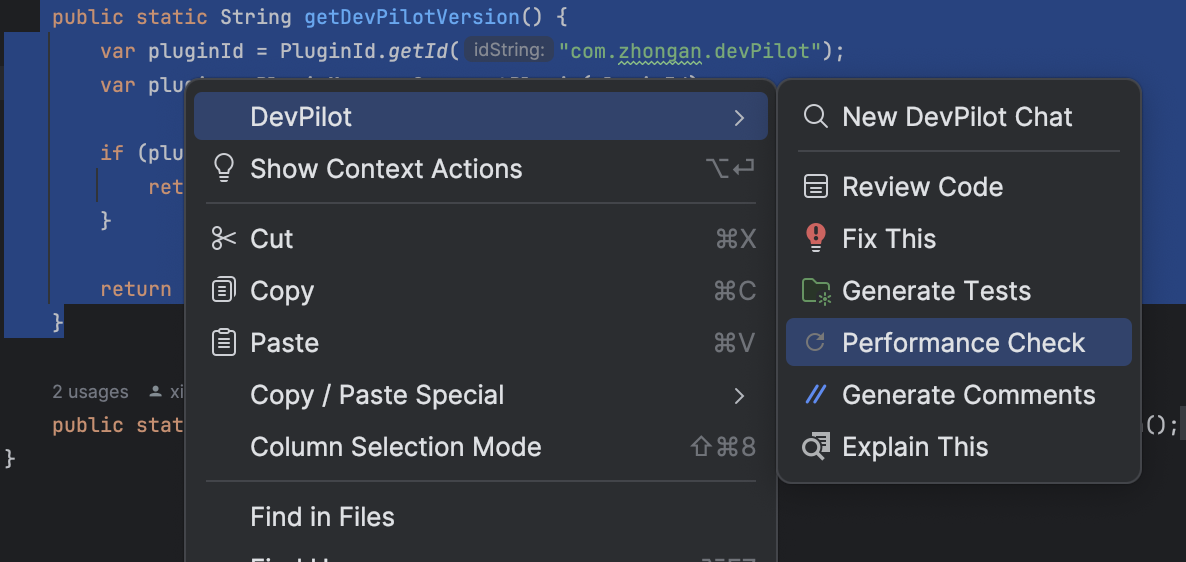The height and width of the screenshot is (562, 1186).
Task: Click the getId method call
Action: pos(418,51)
